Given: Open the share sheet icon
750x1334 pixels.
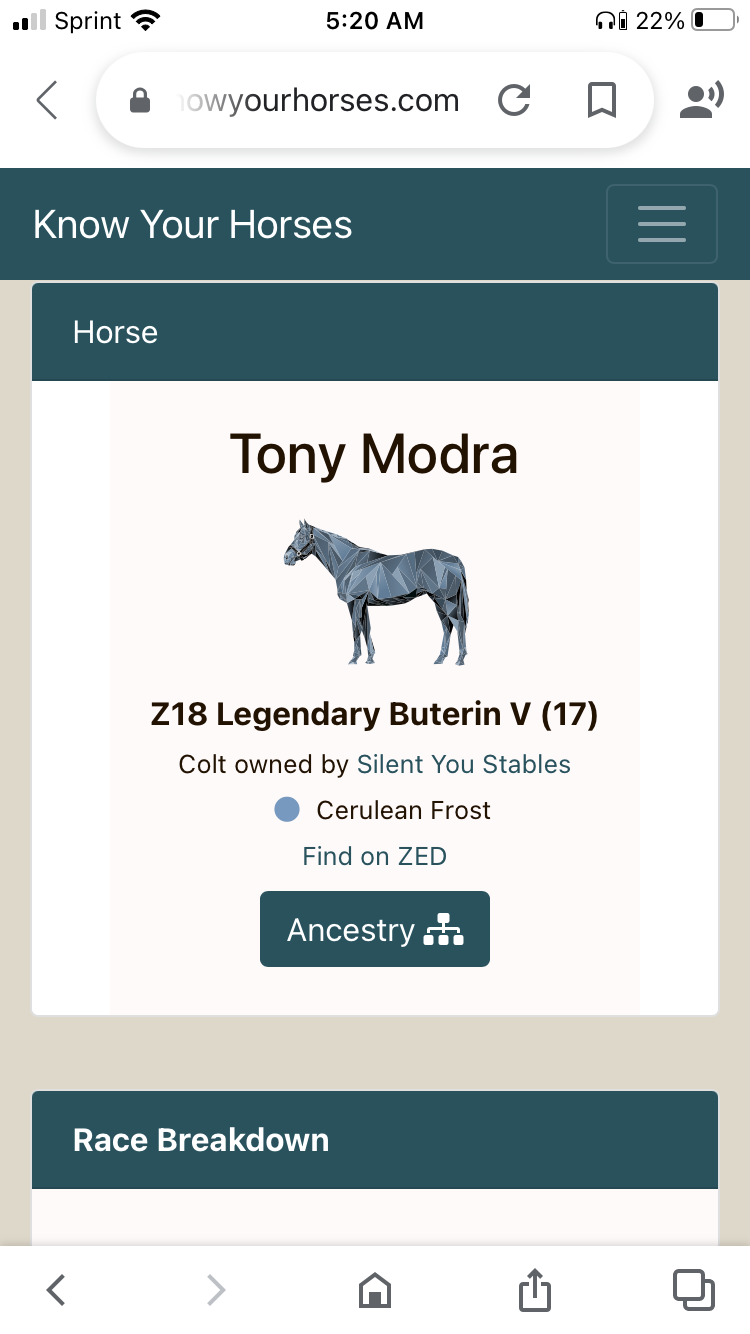Looking at the screenshot, I should pos(535,1289).
